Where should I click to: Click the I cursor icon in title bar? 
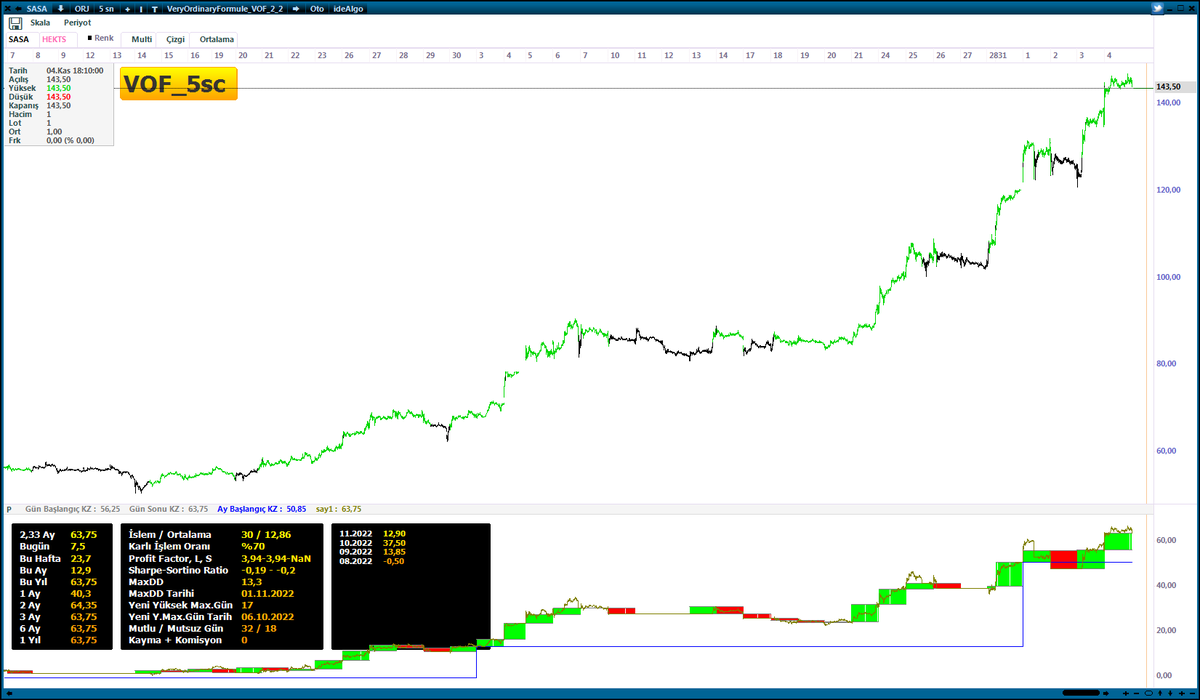(141, 9)
